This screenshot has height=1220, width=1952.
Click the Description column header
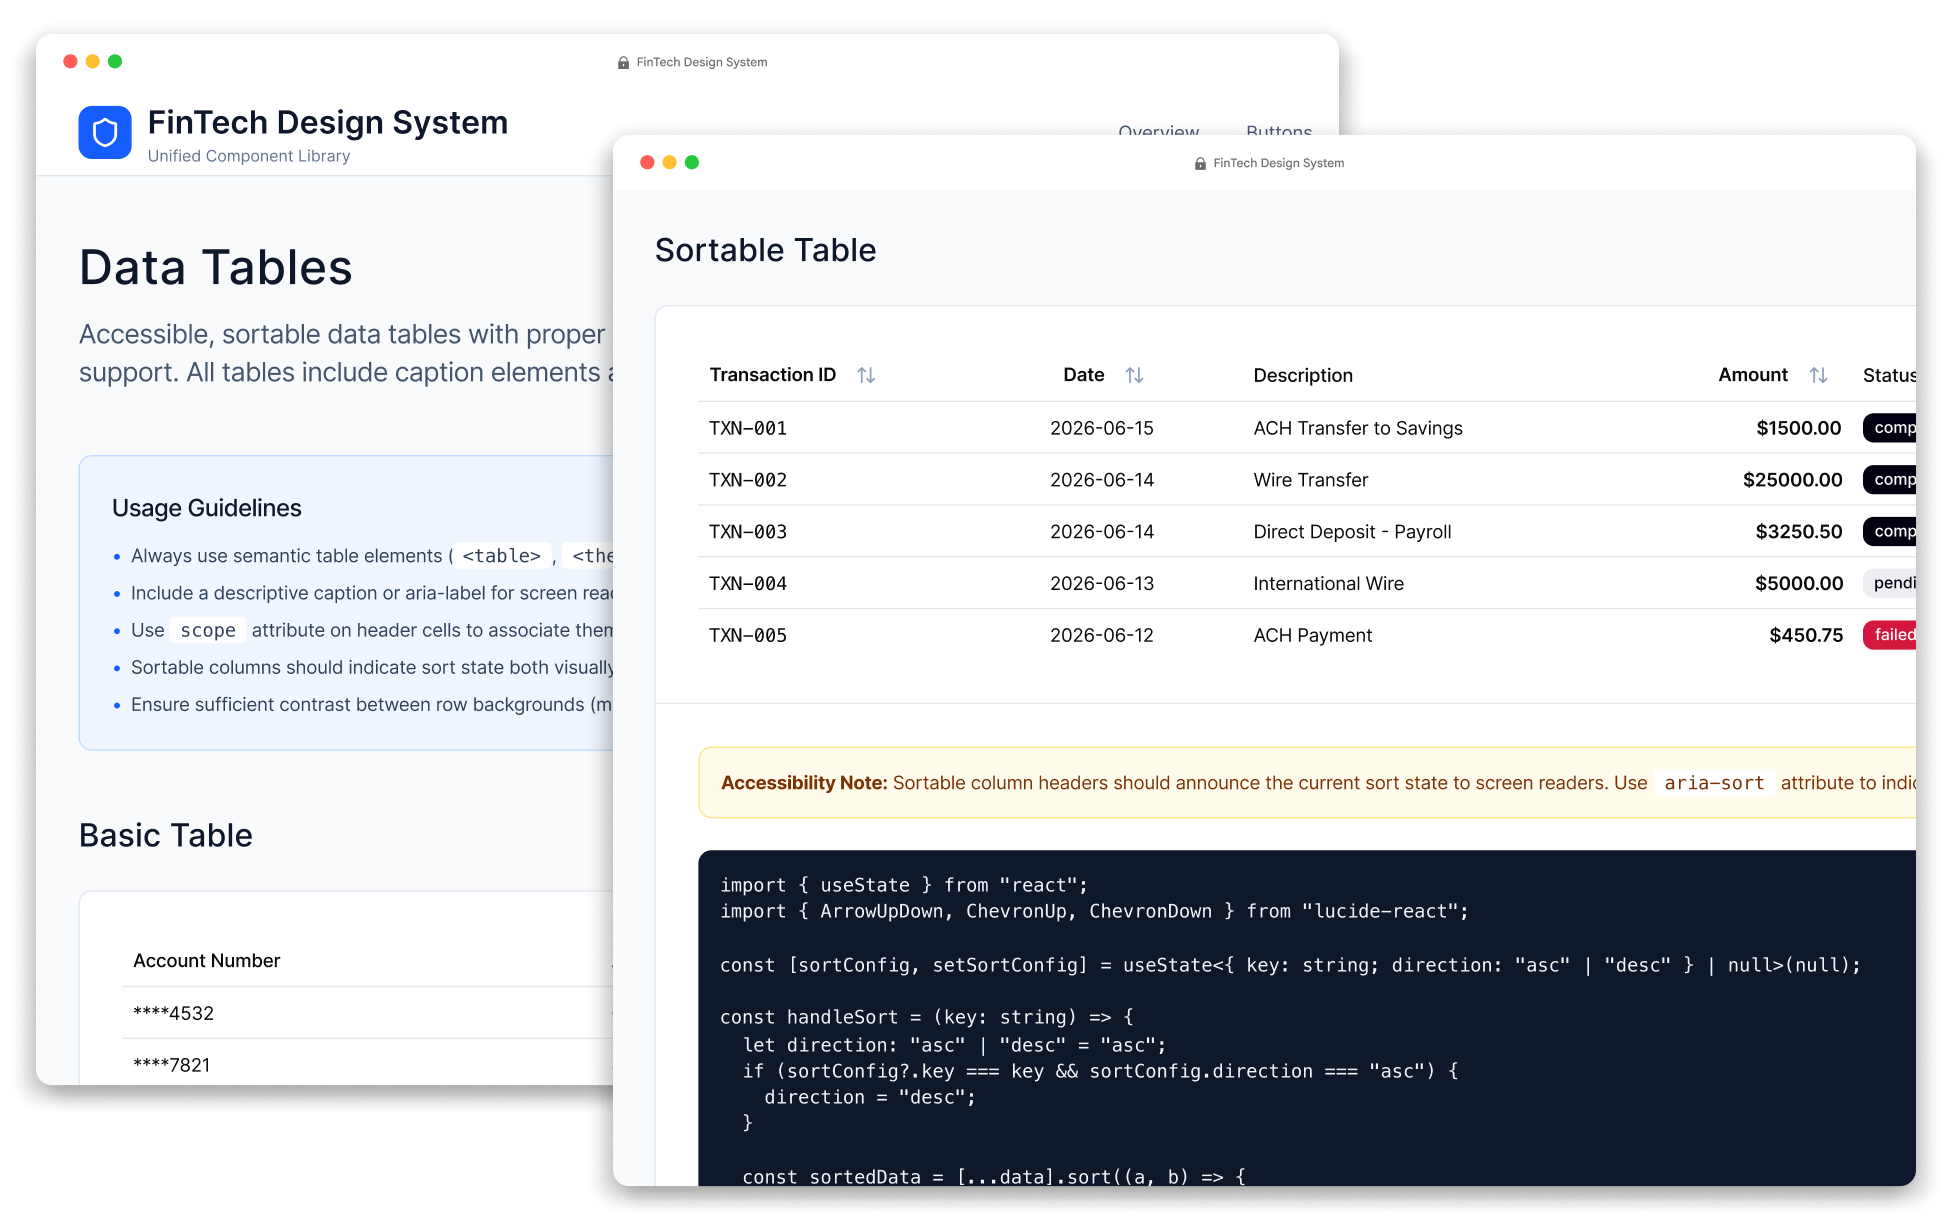tap(1303, 375)
